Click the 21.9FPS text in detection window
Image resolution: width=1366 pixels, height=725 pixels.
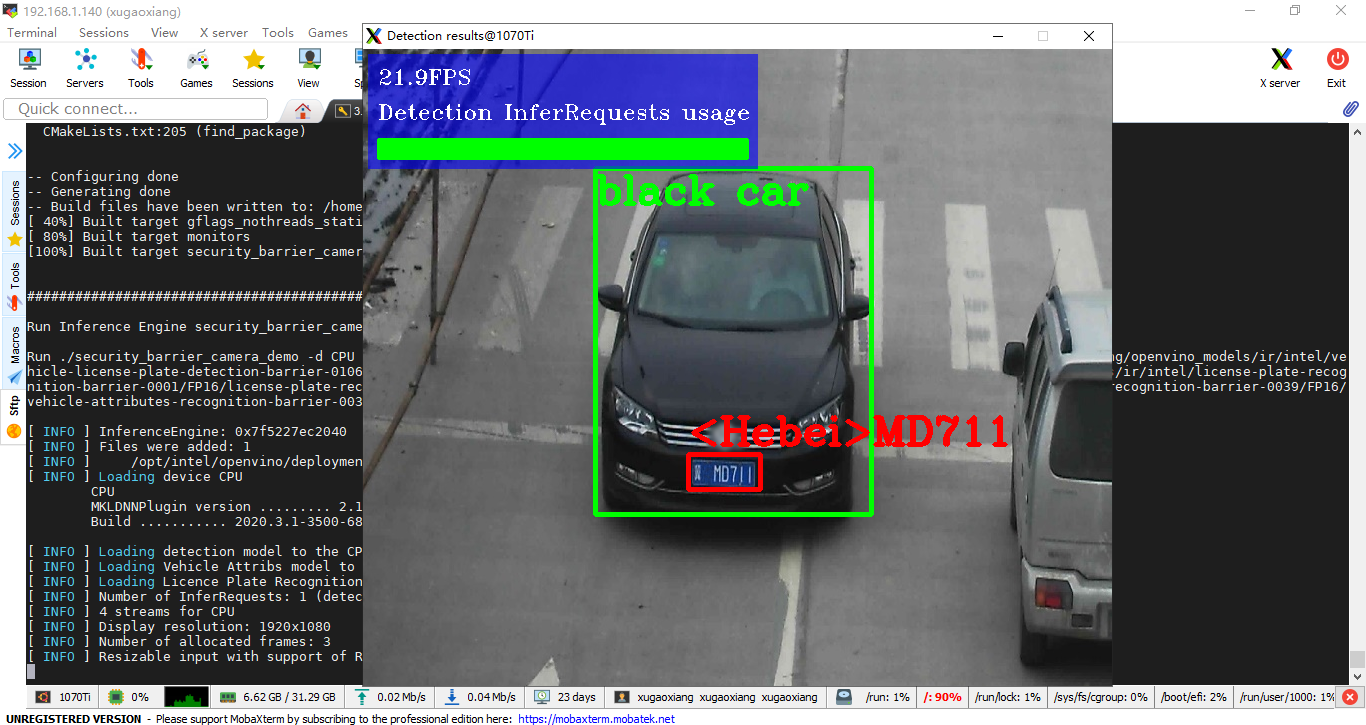pyautogui.click(x=424, y=78)
